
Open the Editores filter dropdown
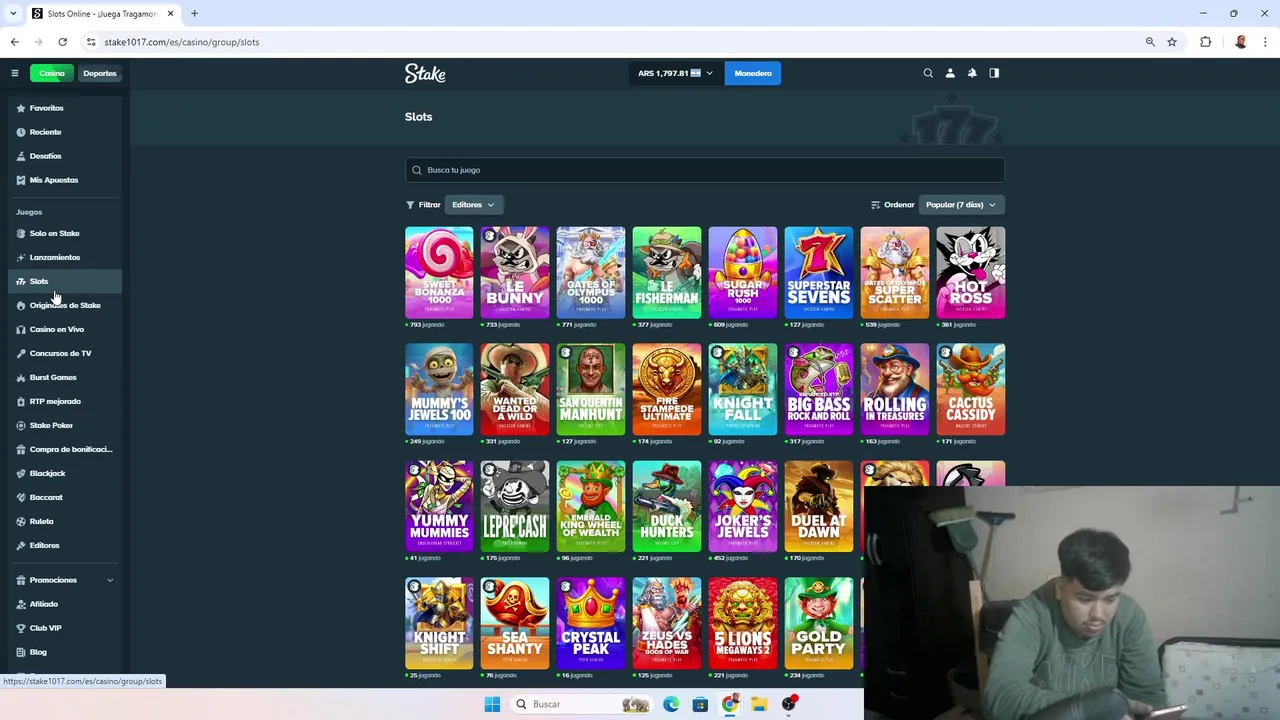473,205
